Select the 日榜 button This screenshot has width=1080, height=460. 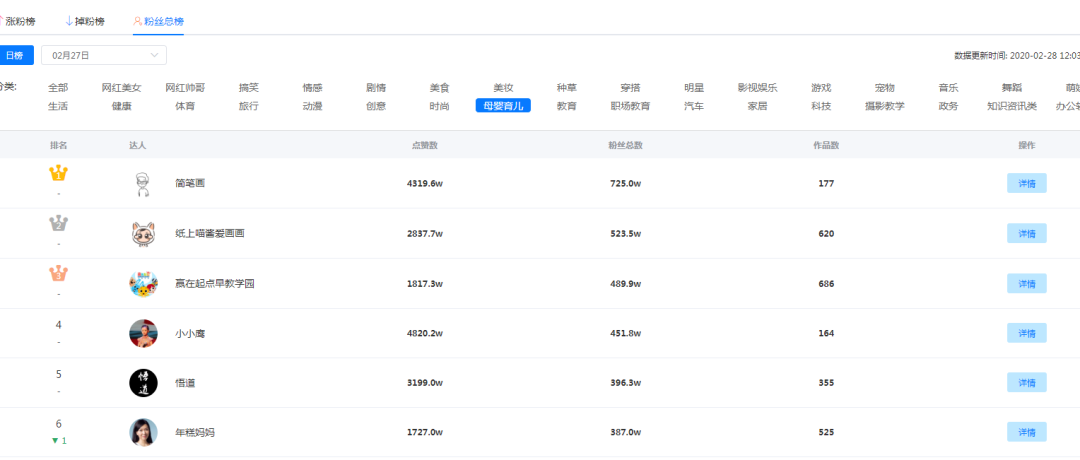(x=15, y=55)
